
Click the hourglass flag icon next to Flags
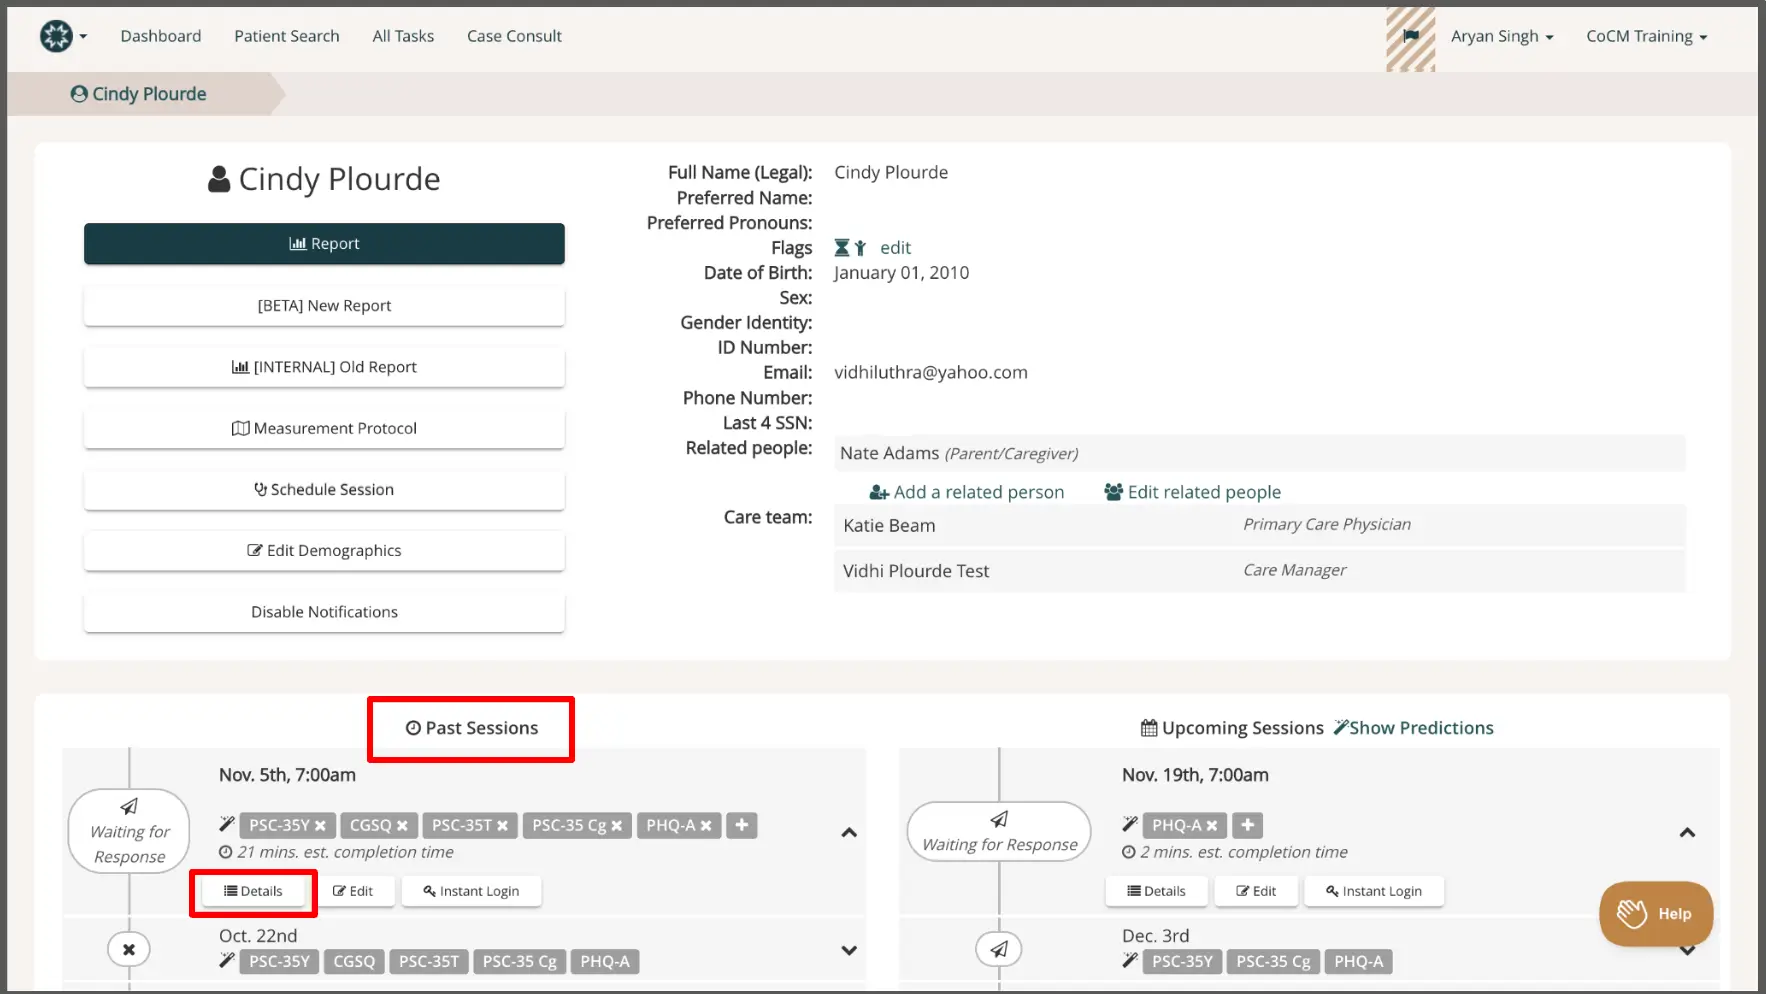click(842, 247)
